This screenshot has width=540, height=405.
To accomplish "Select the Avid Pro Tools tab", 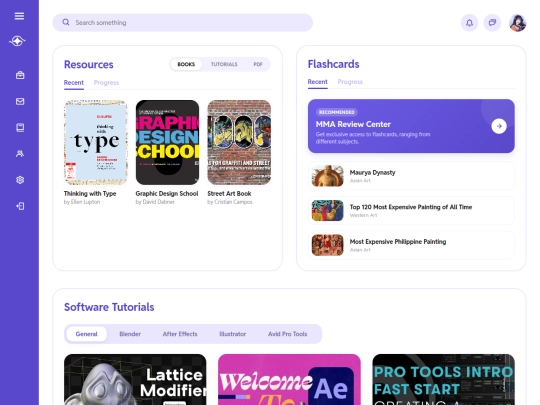I will pyautogui.click(x=287, y=334).
